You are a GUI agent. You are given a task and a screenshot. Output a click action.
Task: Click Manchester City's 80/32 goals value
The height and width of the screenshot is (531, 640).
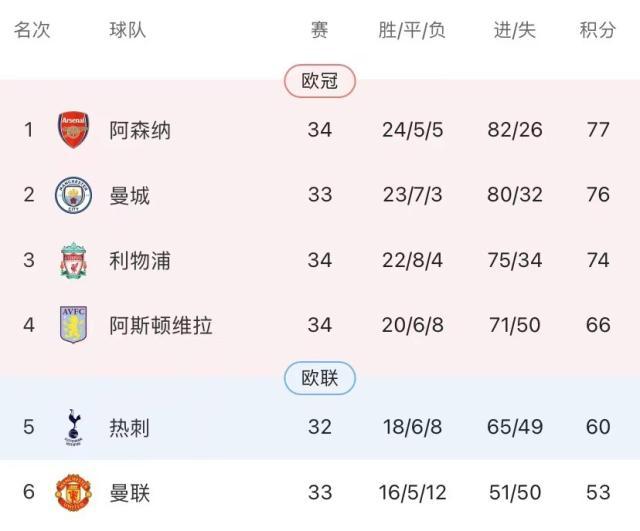[x=515, y=195]
